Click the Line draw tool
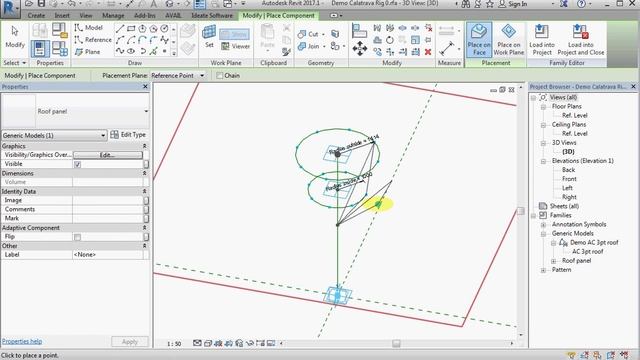Viewport: 640px width, 360px height. 120,29
